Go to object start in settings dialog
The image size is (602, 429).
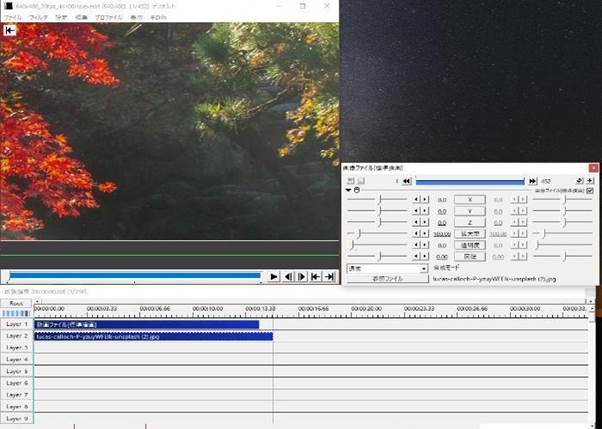[x=408, y=181]
